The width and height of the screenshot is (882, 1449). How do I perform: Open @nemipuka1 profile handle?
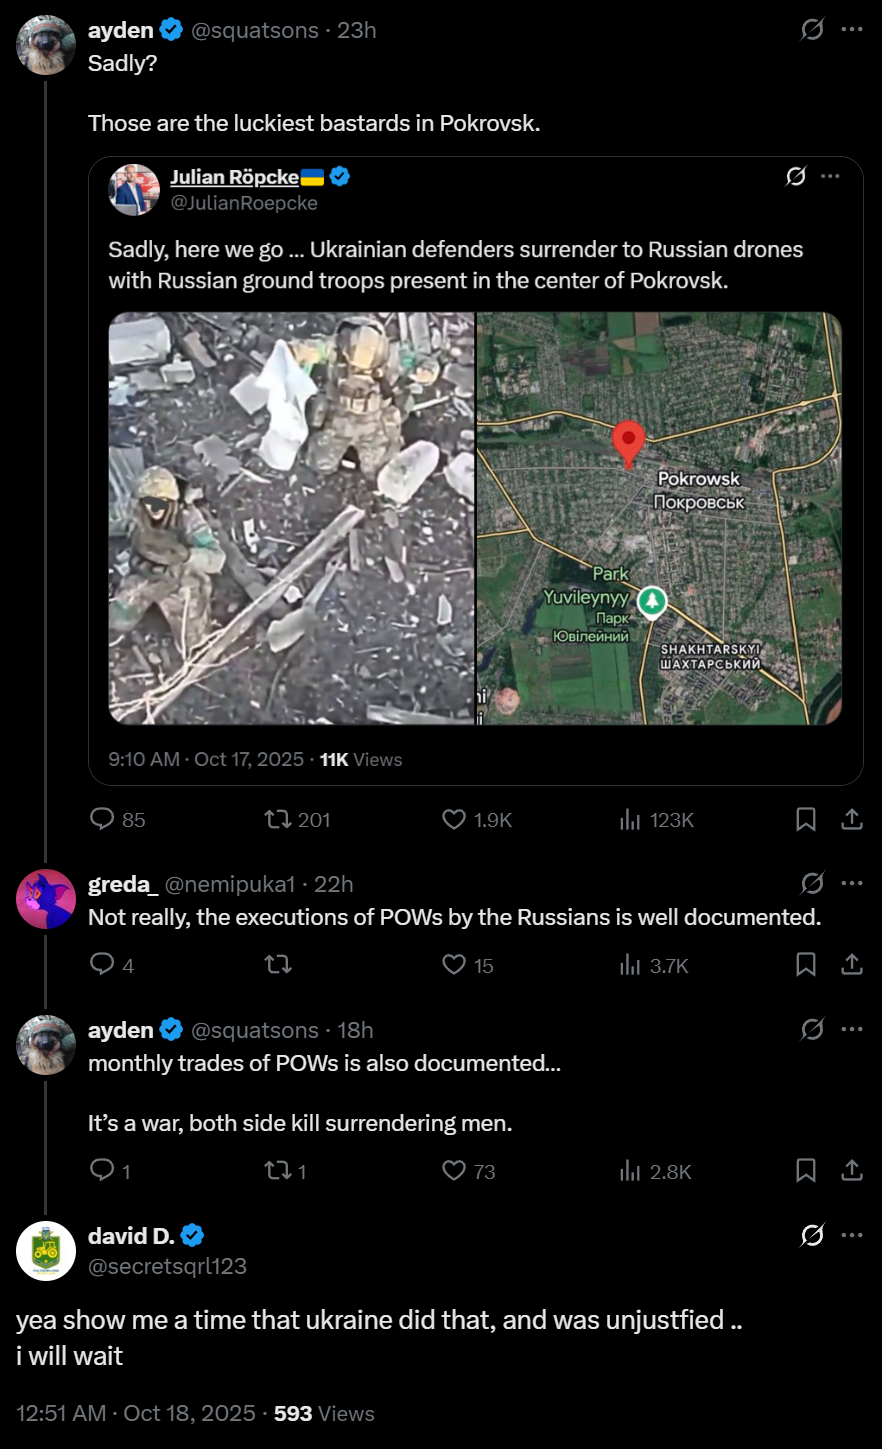click(x=230, y=884)
